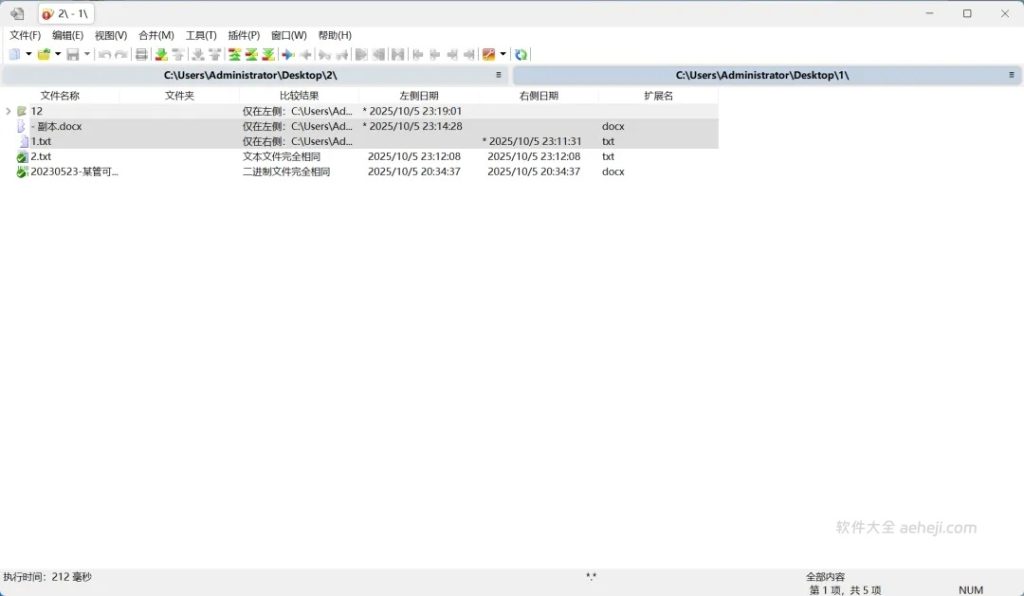Enable the same-files-only display filter
Screen dimensions: 1024x596
click(x=270, y=54)
